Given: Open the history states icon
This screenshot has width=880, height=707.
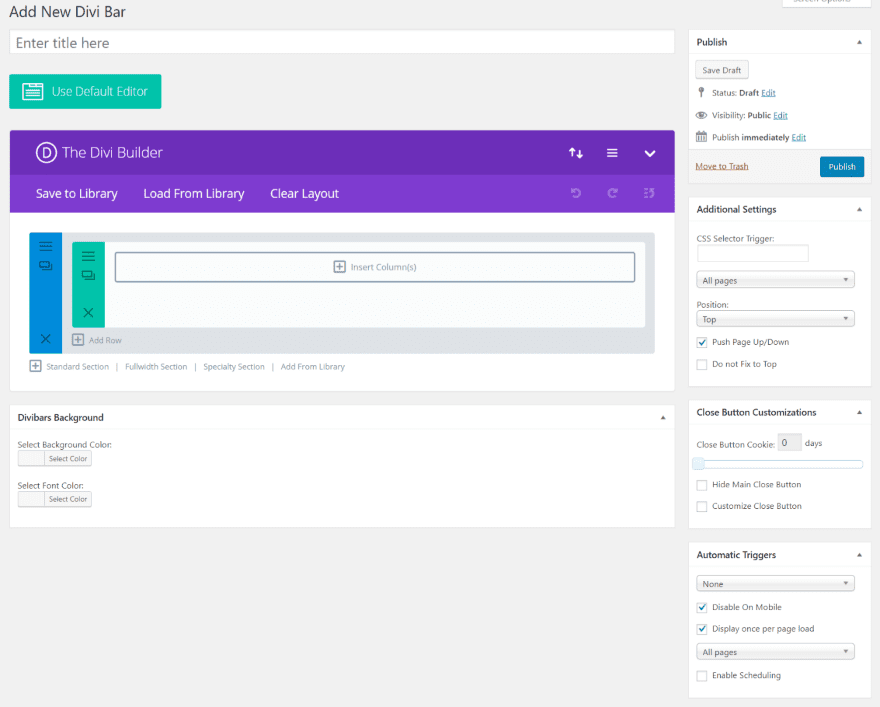Looking at the screenshot, I should point(649,193).
